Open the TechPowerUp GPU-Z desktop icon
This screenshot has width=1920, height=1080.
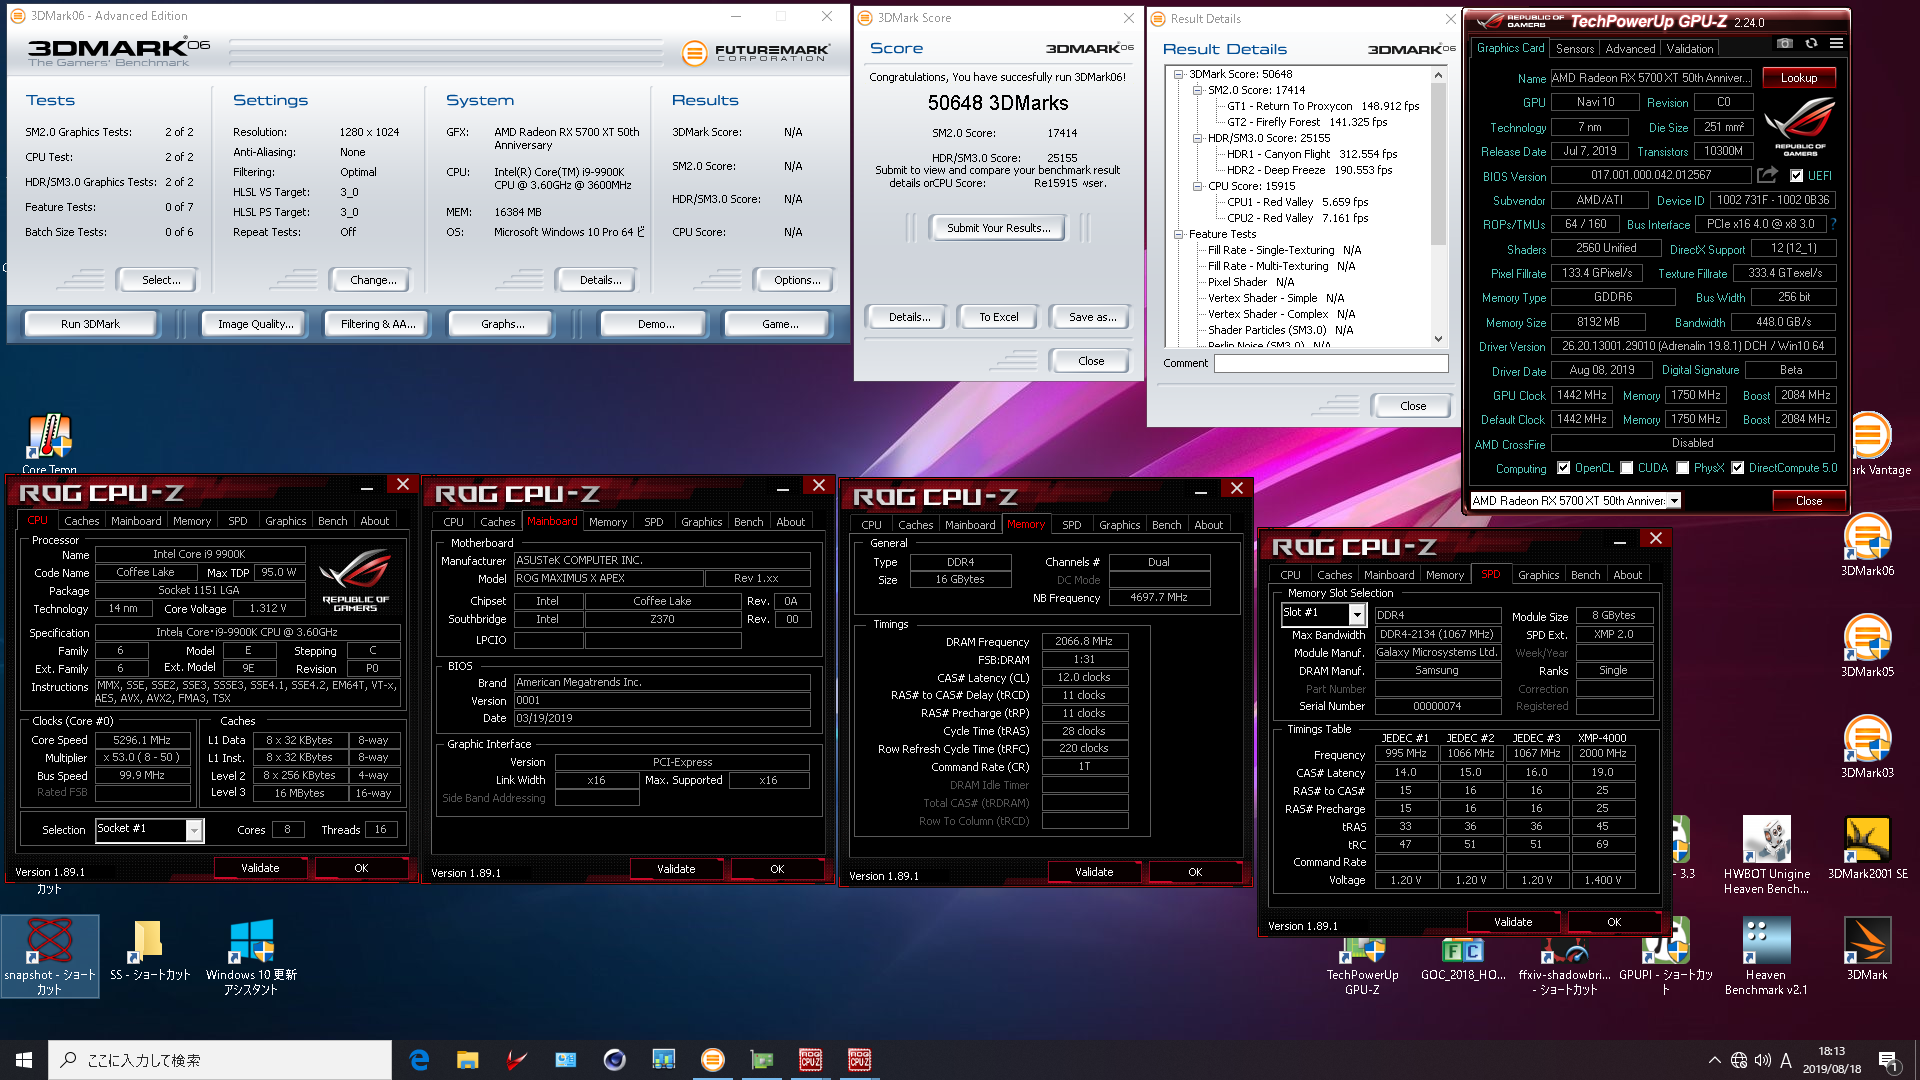1362,966
